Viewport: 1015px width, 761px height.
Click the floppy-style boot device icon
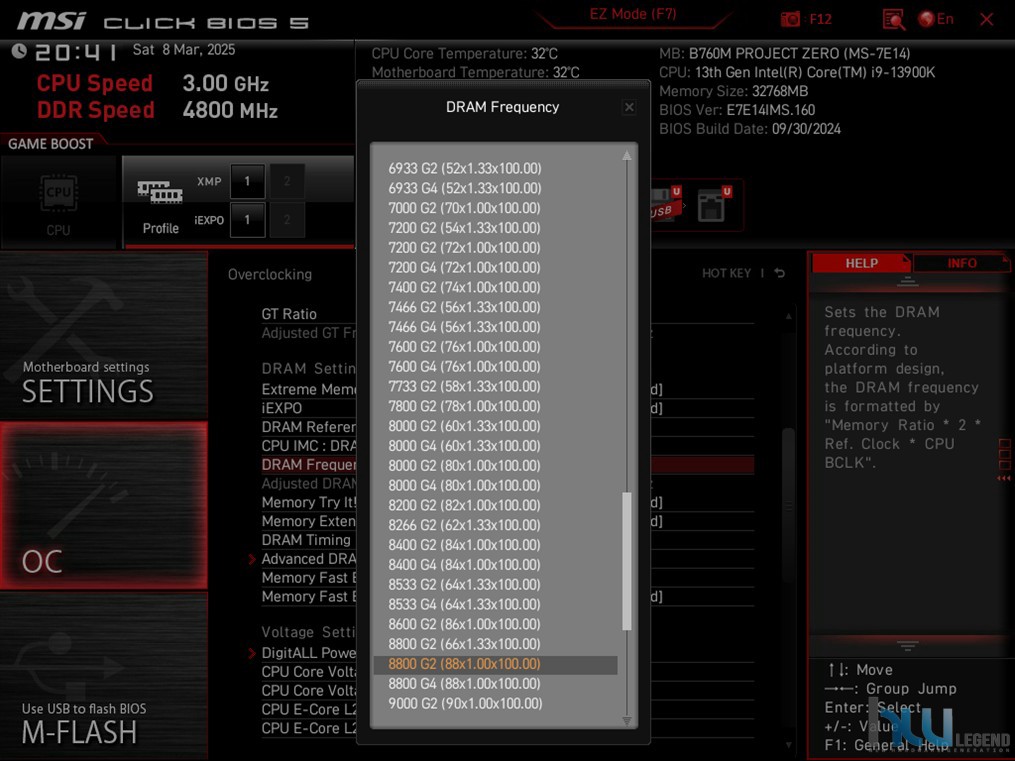pyautogui.click(x=714, y=205)
